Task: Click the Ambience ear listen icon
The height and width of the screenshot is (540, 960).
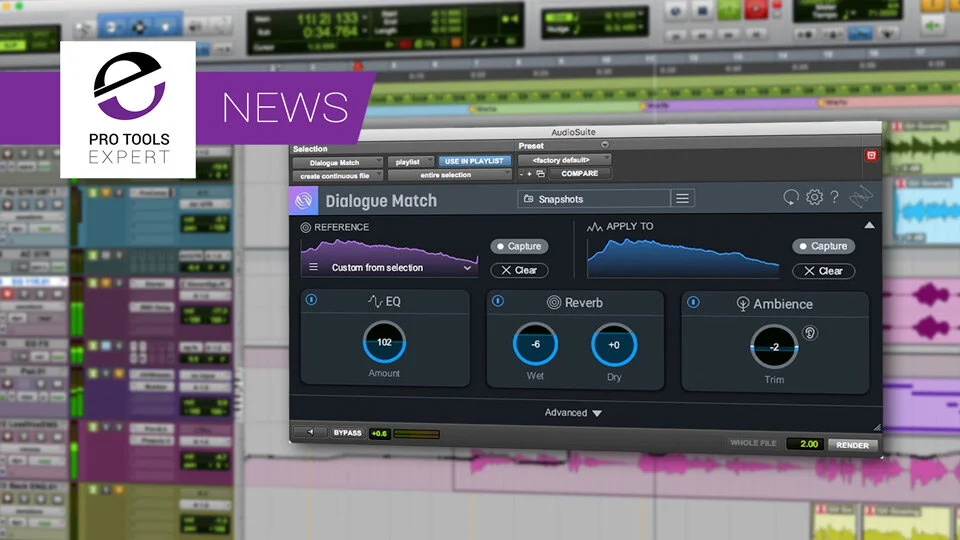Action: tap(809, 333)
